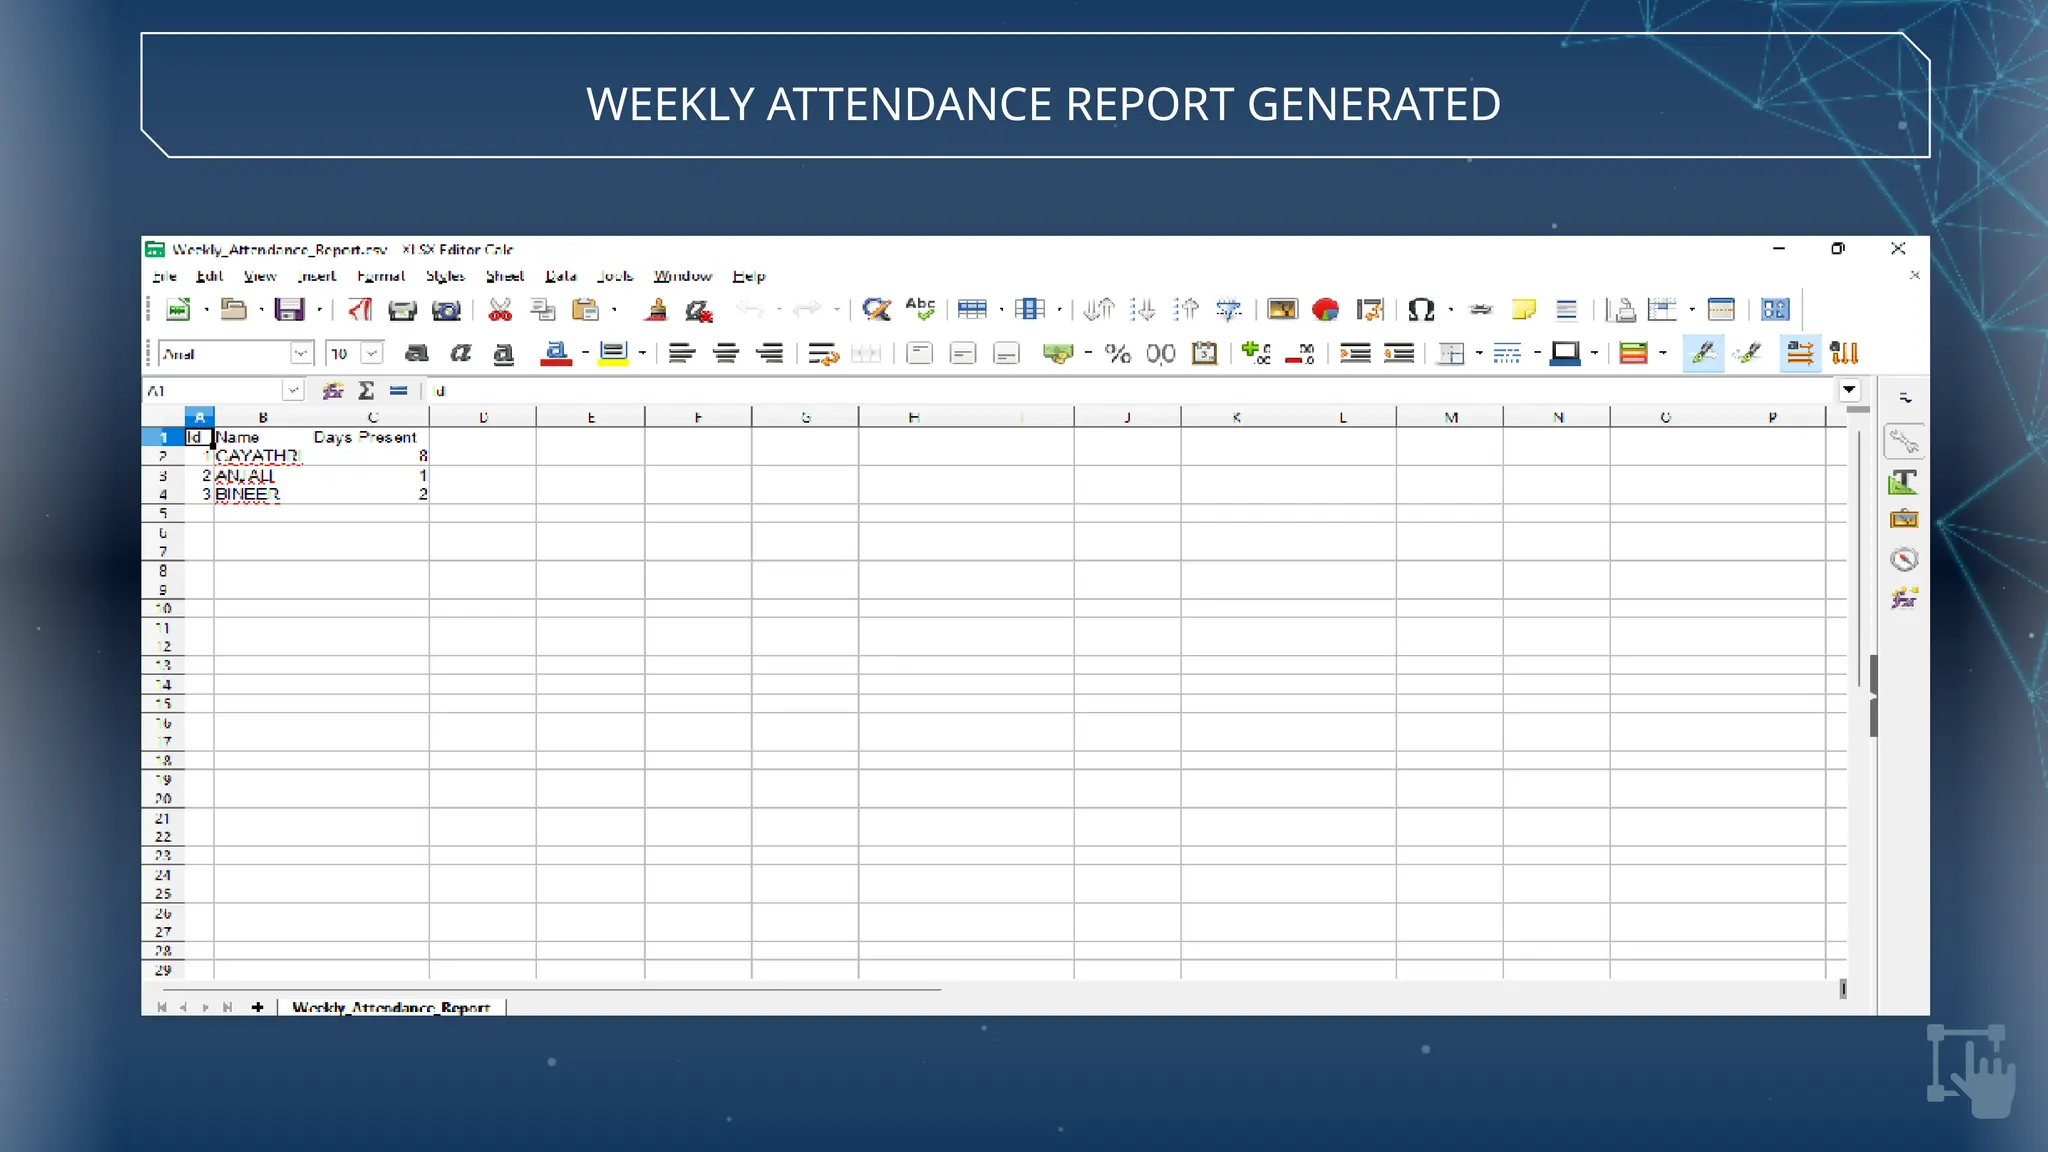Open the Paste options dropdown arrow
This screenshot has width=2048, height=1152.
pos(614,310)
